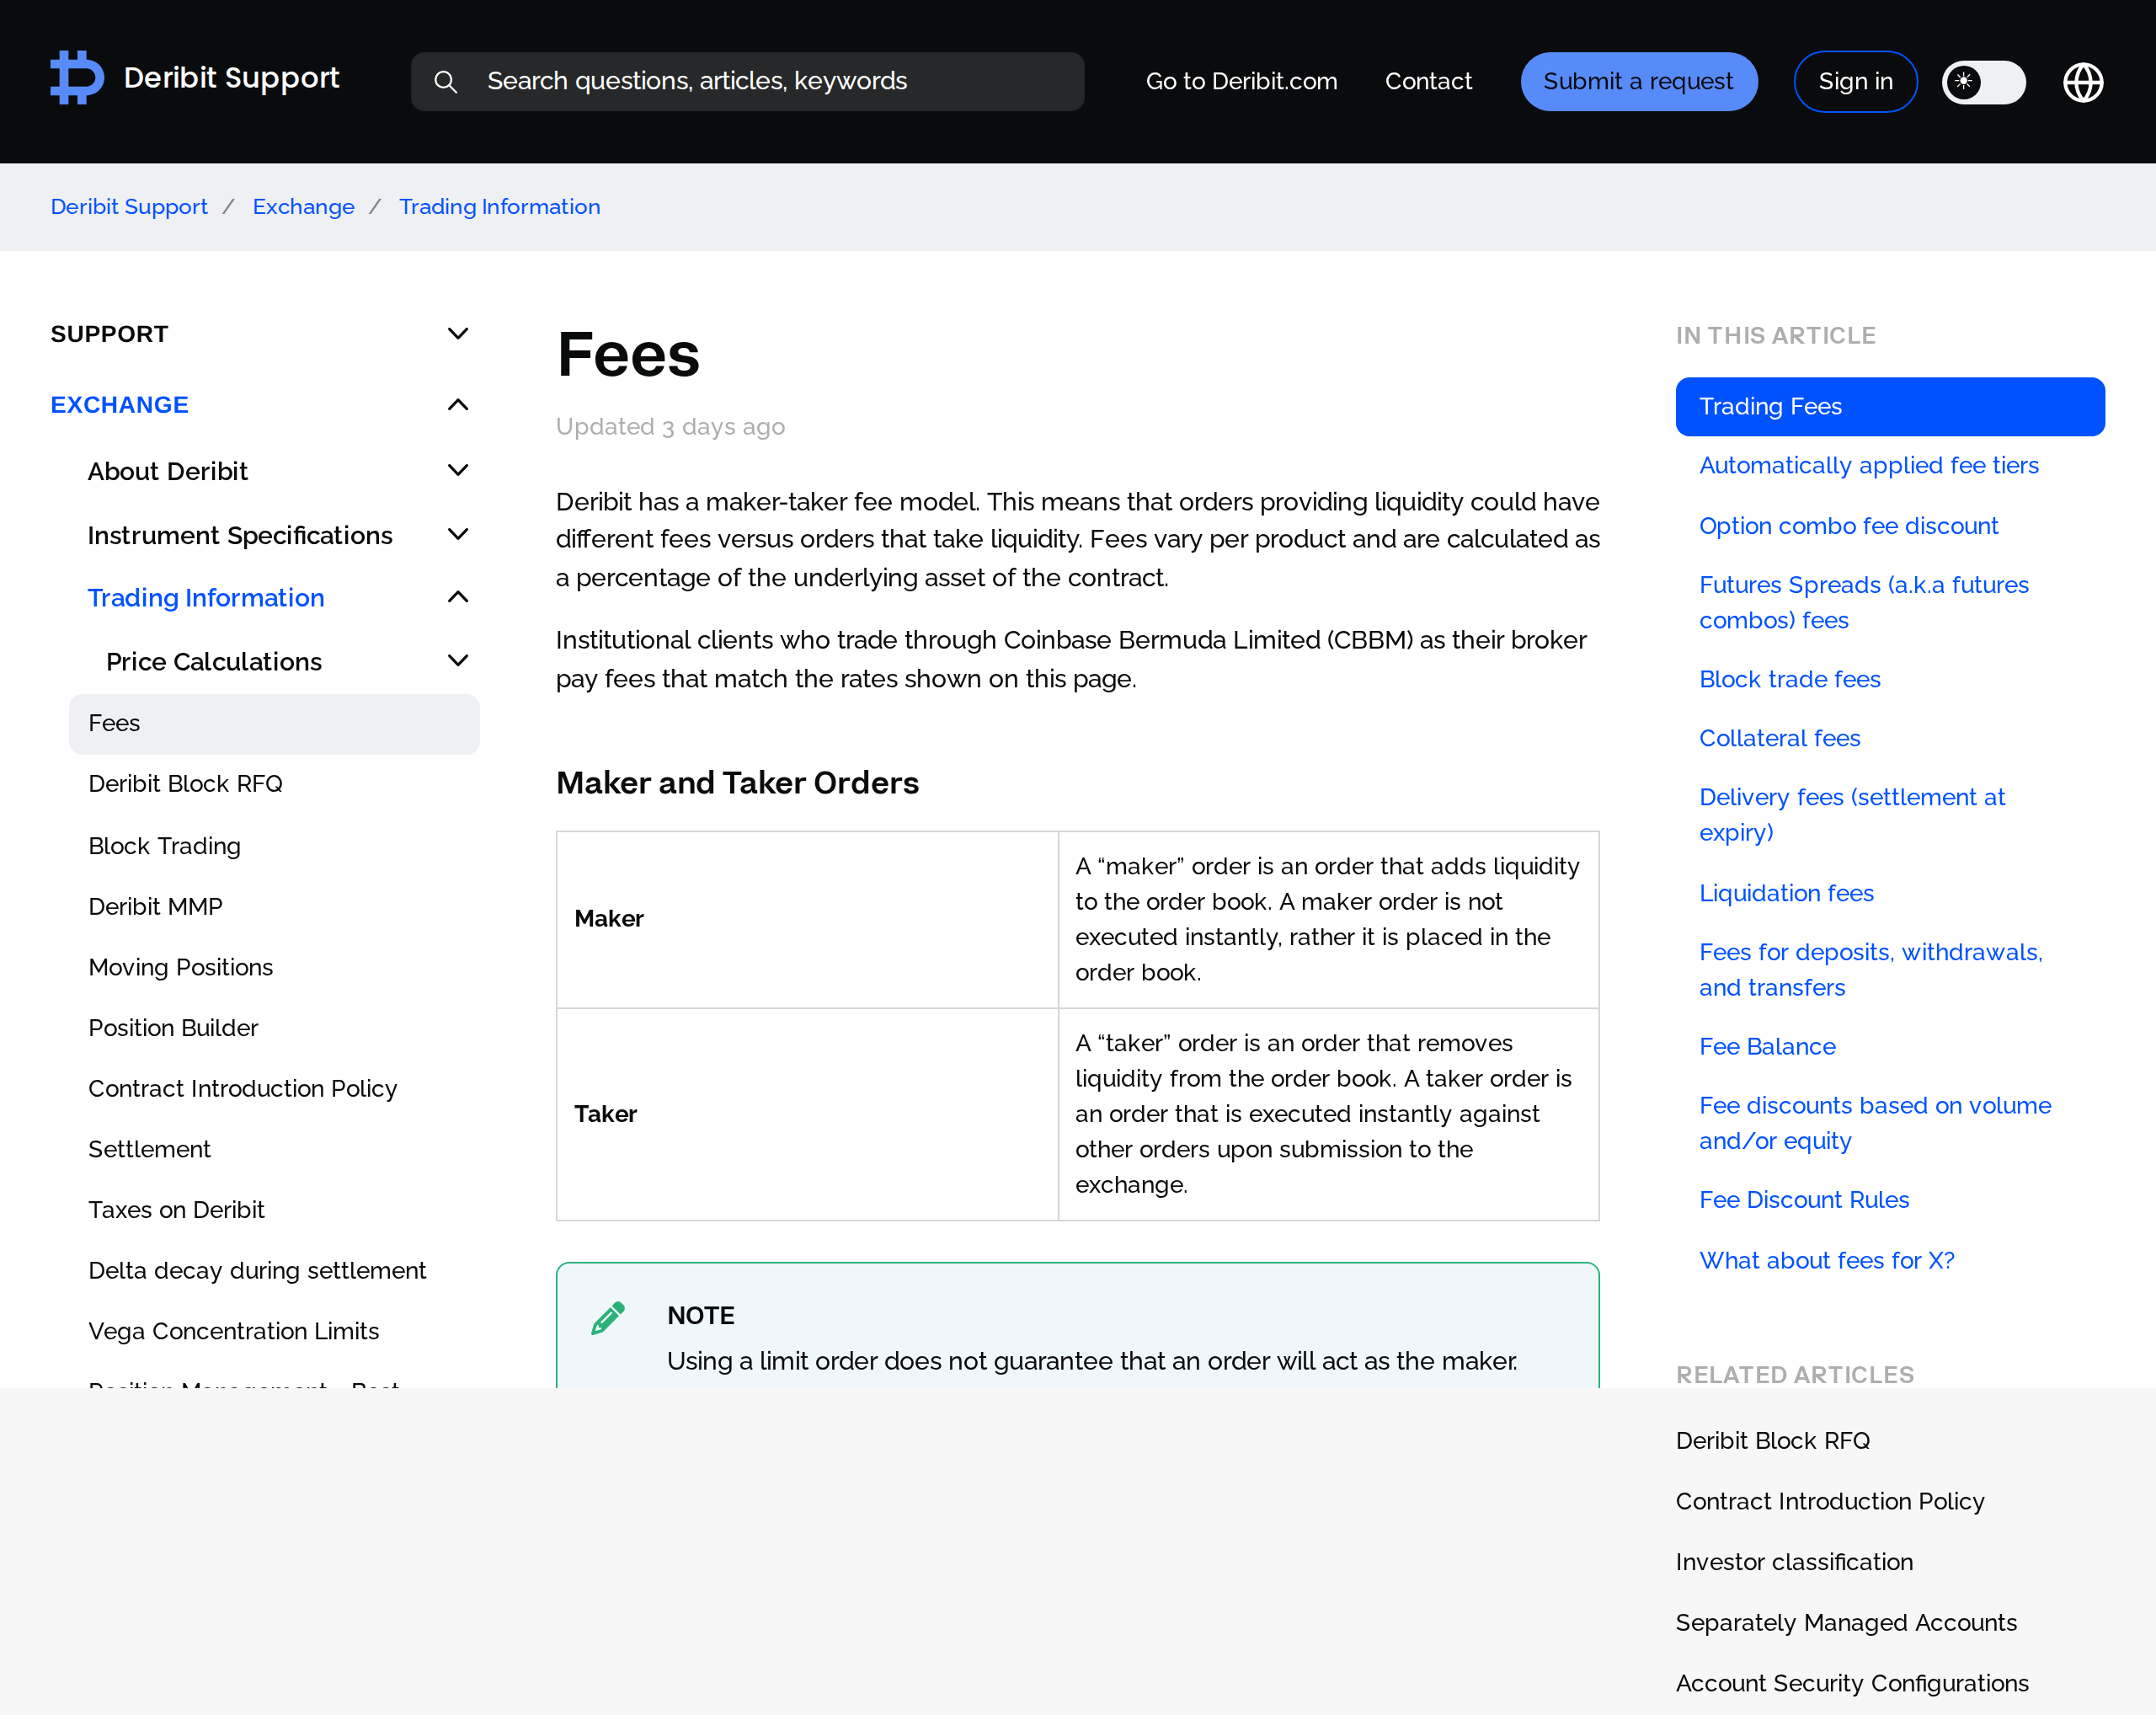Open related article Separately Managed Accounts

[x=1845, y=1623]
